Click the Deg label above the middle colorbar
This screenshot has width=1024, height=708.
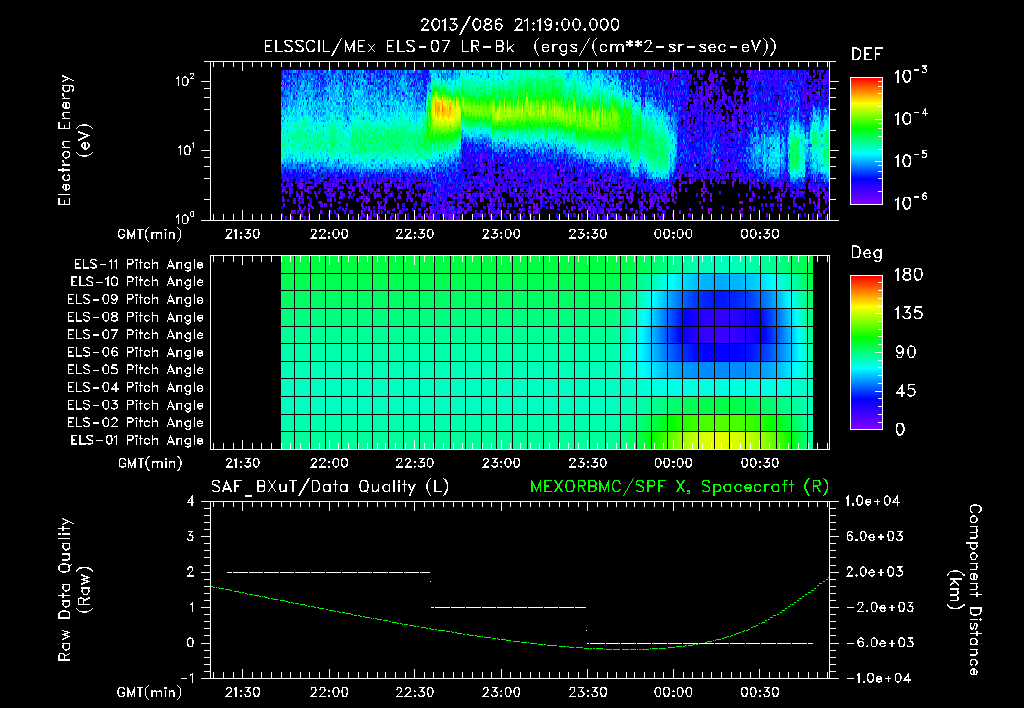tap(867, 253)
